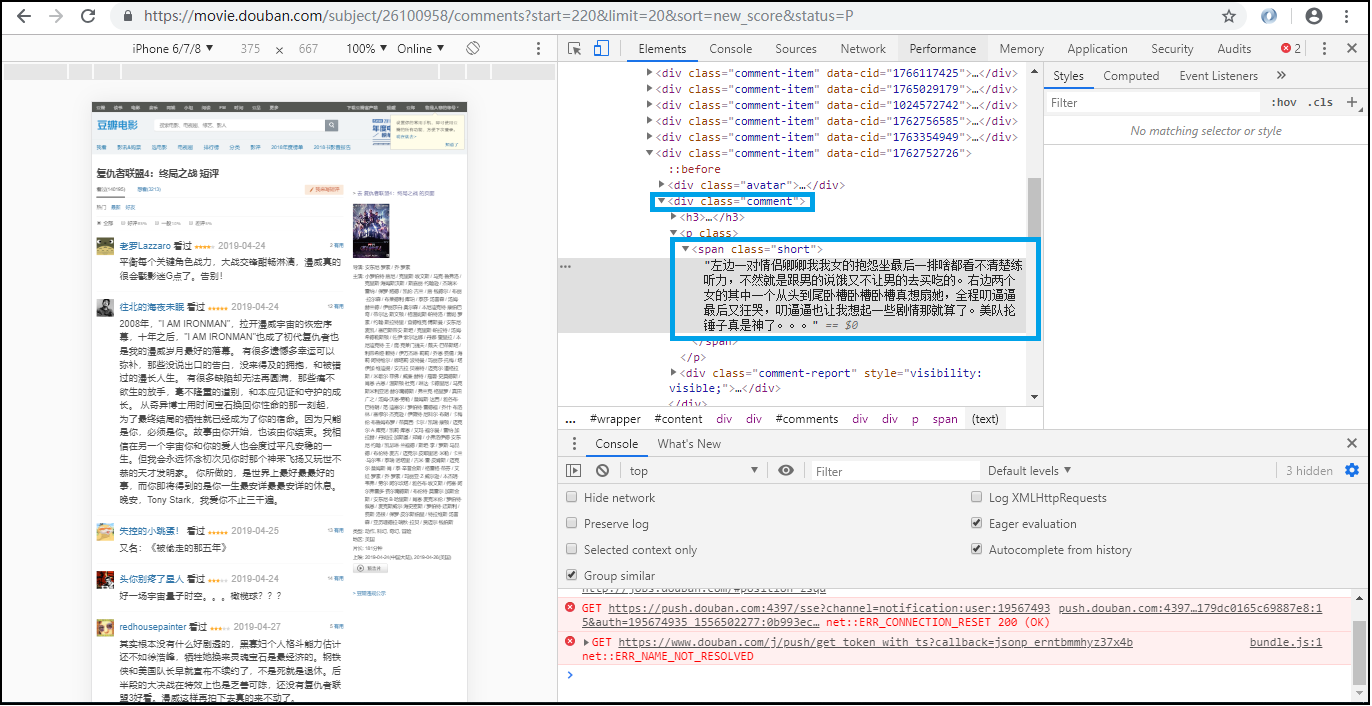Open the Performance tab

click(x=942, y=48)
